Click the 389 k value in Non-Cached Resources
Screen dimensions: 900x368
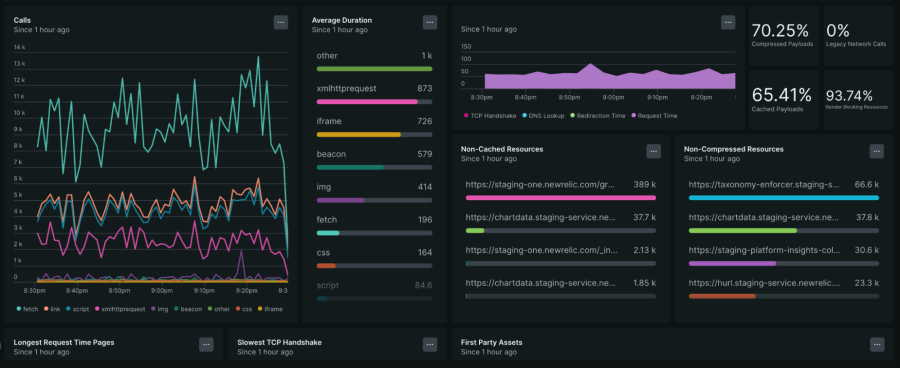pyautogui.click(x=645, y=185)
